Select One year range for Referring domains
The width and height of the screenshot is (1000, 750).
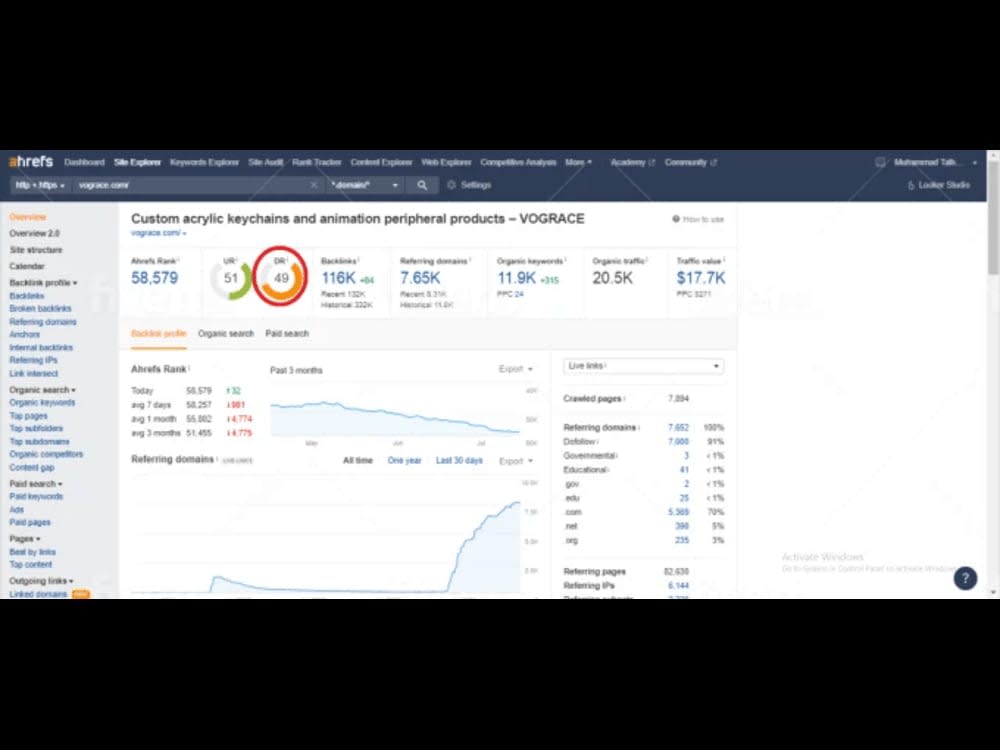pos(404,460)
